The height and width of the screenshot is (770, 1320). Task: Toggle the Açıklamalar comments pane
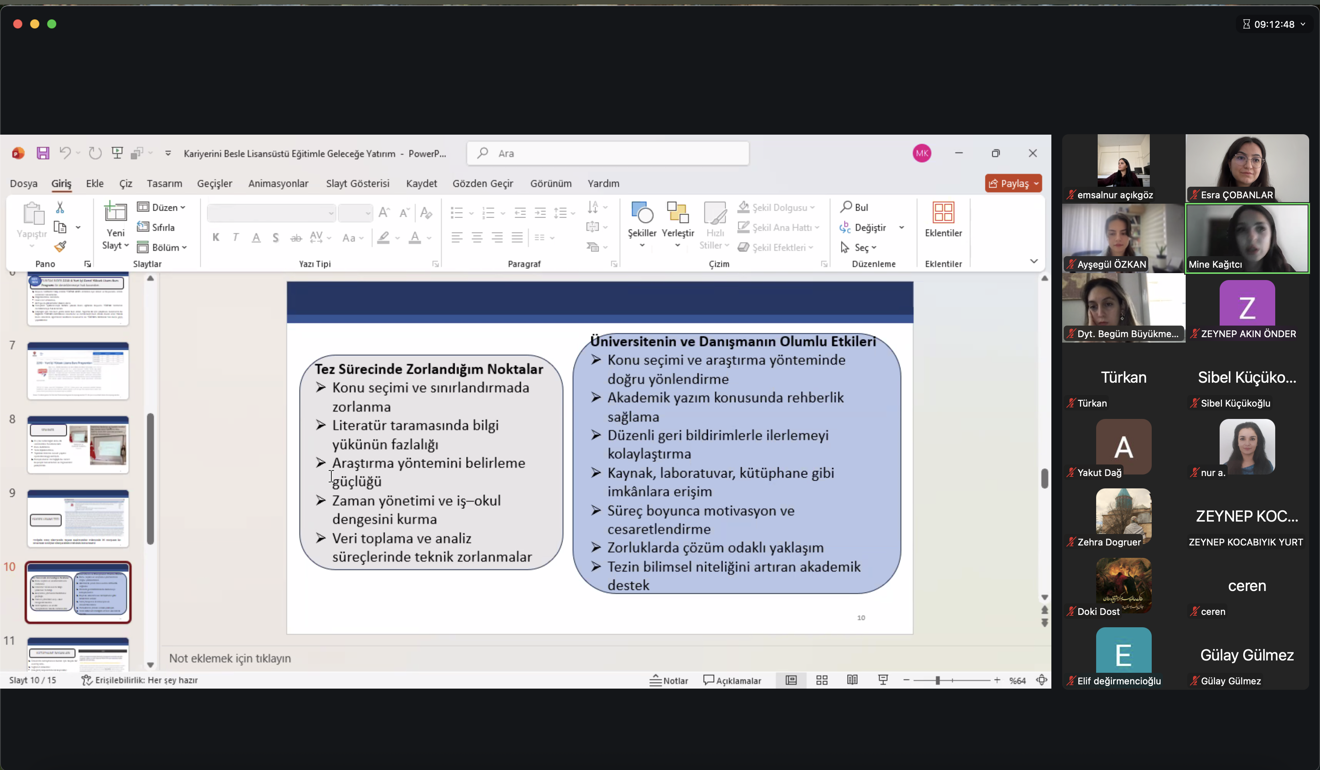coord(732,680)
